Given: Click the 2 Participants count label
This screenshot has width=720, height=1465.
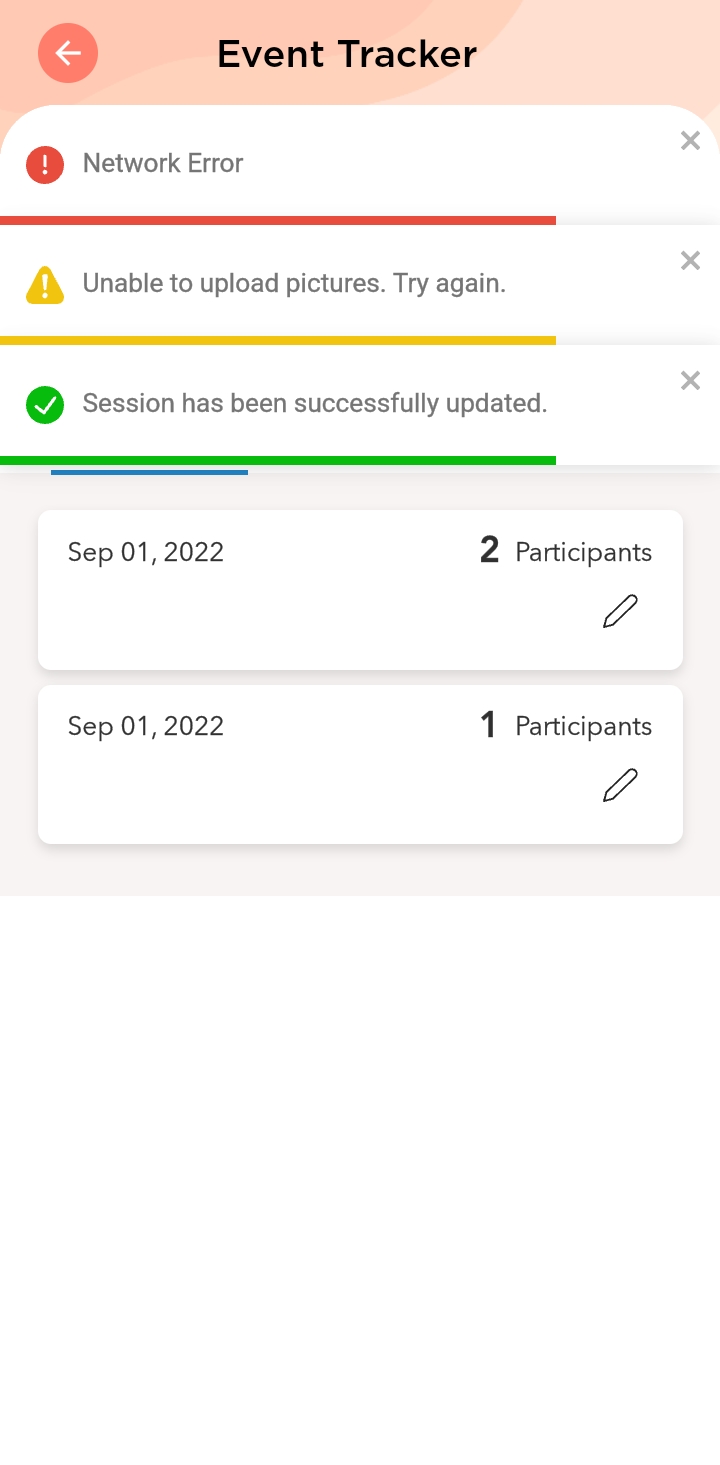Looking at the screenshot, I should pyautogui.click(x=566, y=551).
